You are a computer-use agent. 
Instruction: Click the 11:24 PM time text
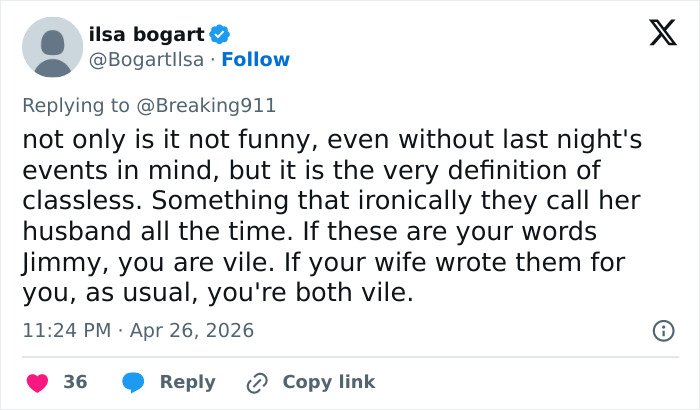pyautogui.click(x=66, y=330)
